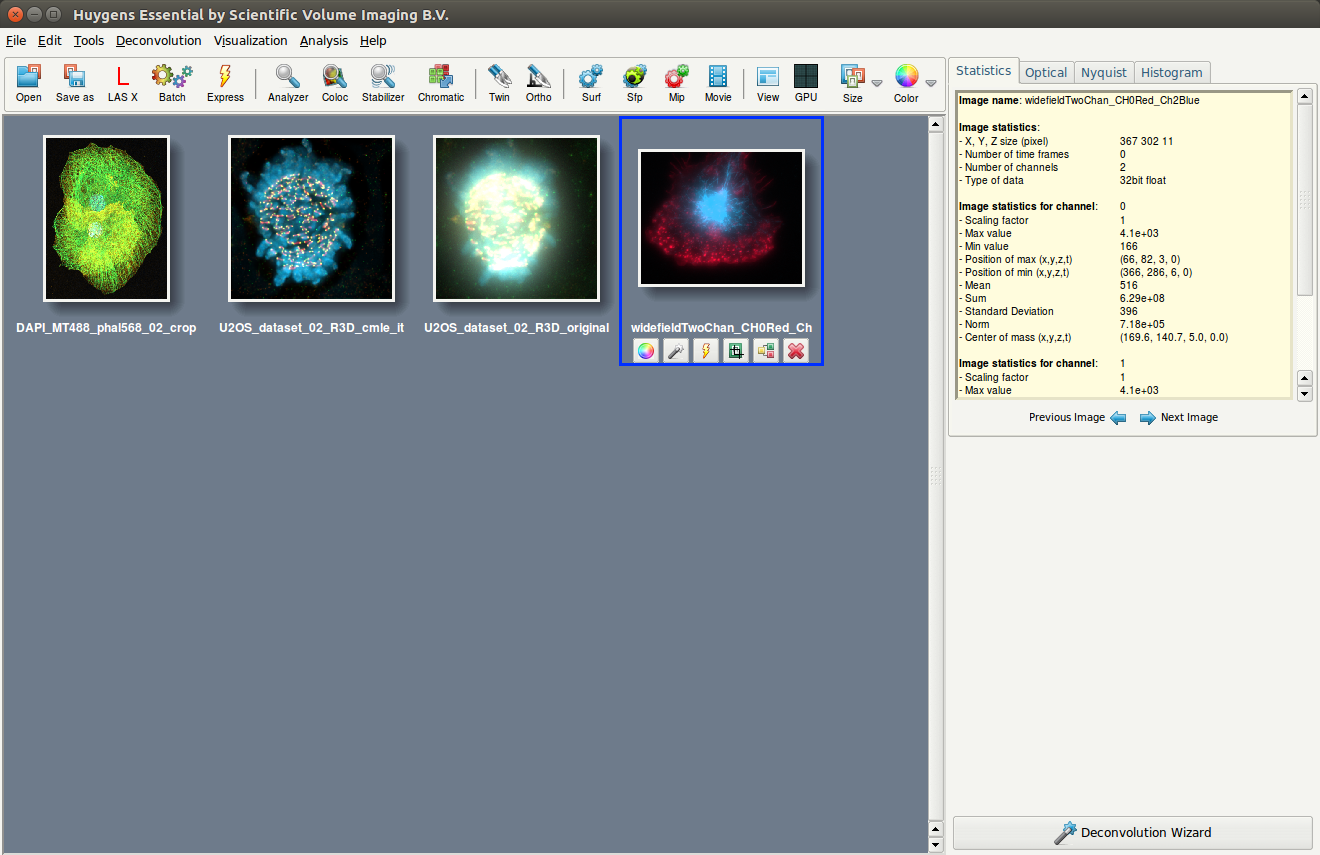The height and width of the screenshot is (855, 1320).
Task: Click the Deconvolution Wizard button
Action: tap(1132, 832)
